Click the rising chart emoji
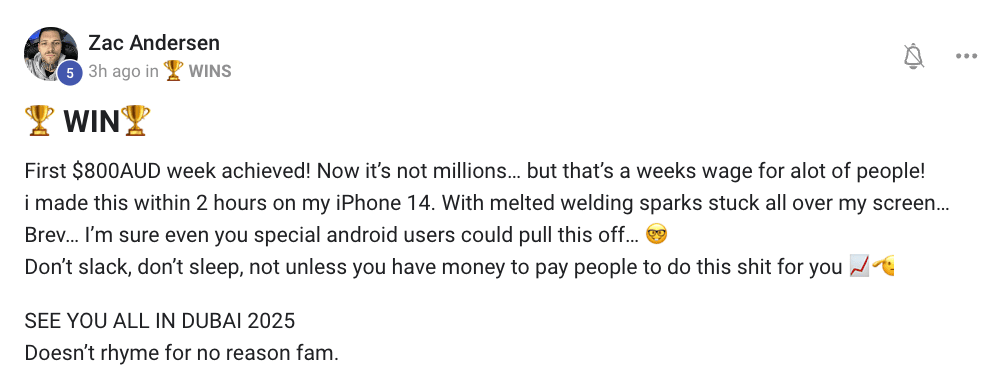 click(859, 266)
